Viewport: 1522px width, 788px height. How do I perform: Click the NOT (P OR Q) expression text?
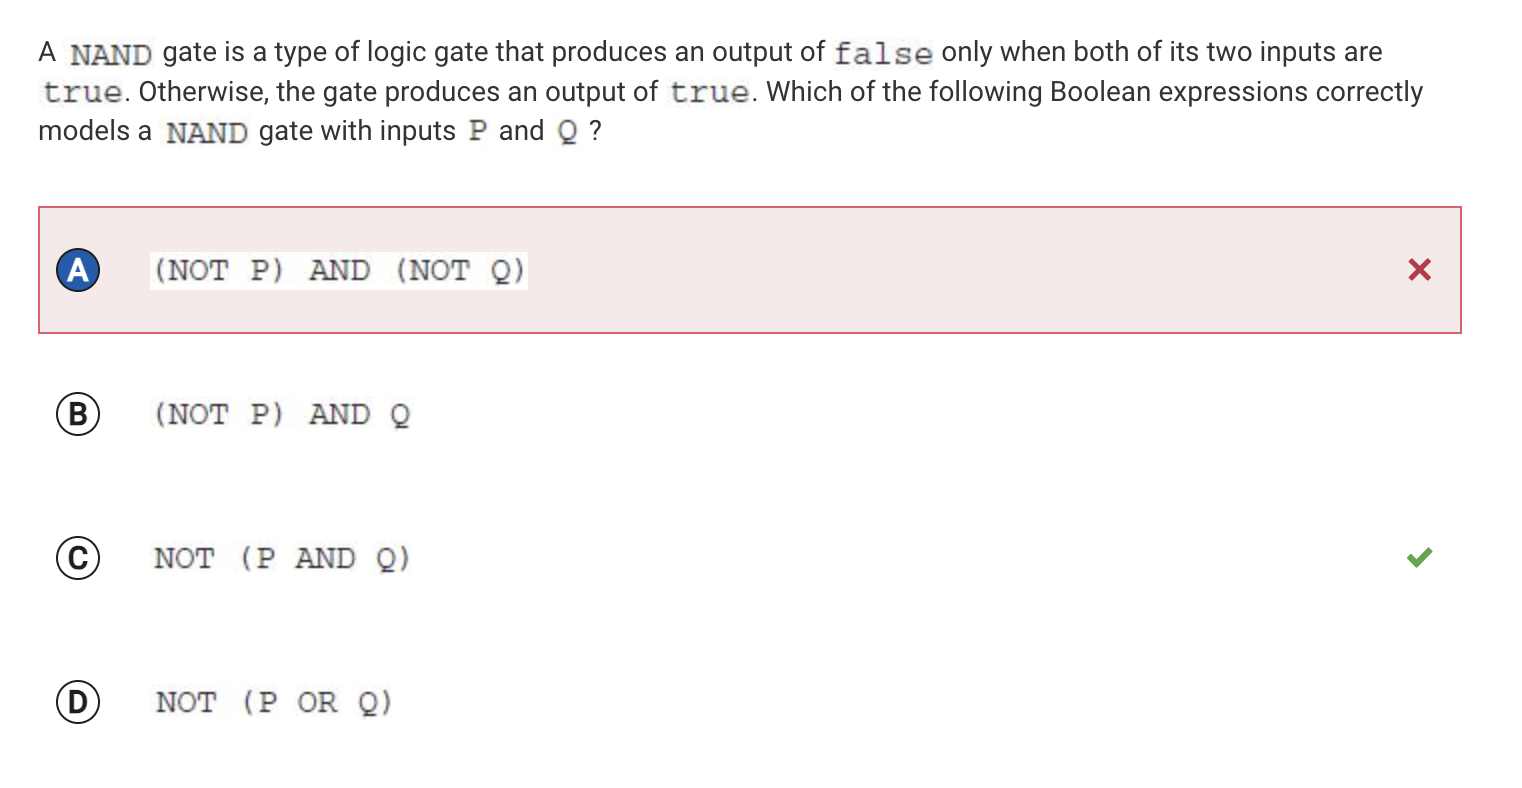(x=274, y=702)
